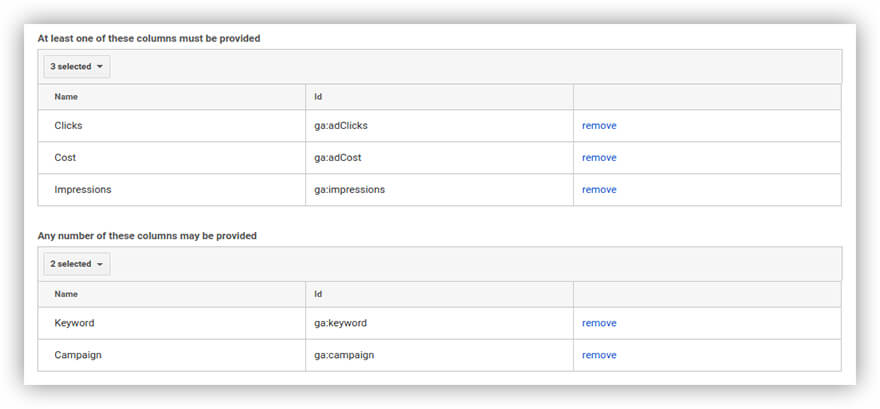
Task: Expand the "2 selected" columns dropdown
Action: click(76, 264)
